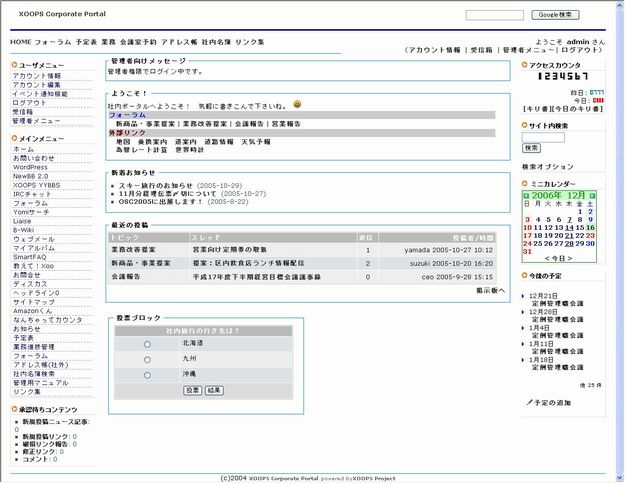Click the access counter digit image

[x=563, y=77]
